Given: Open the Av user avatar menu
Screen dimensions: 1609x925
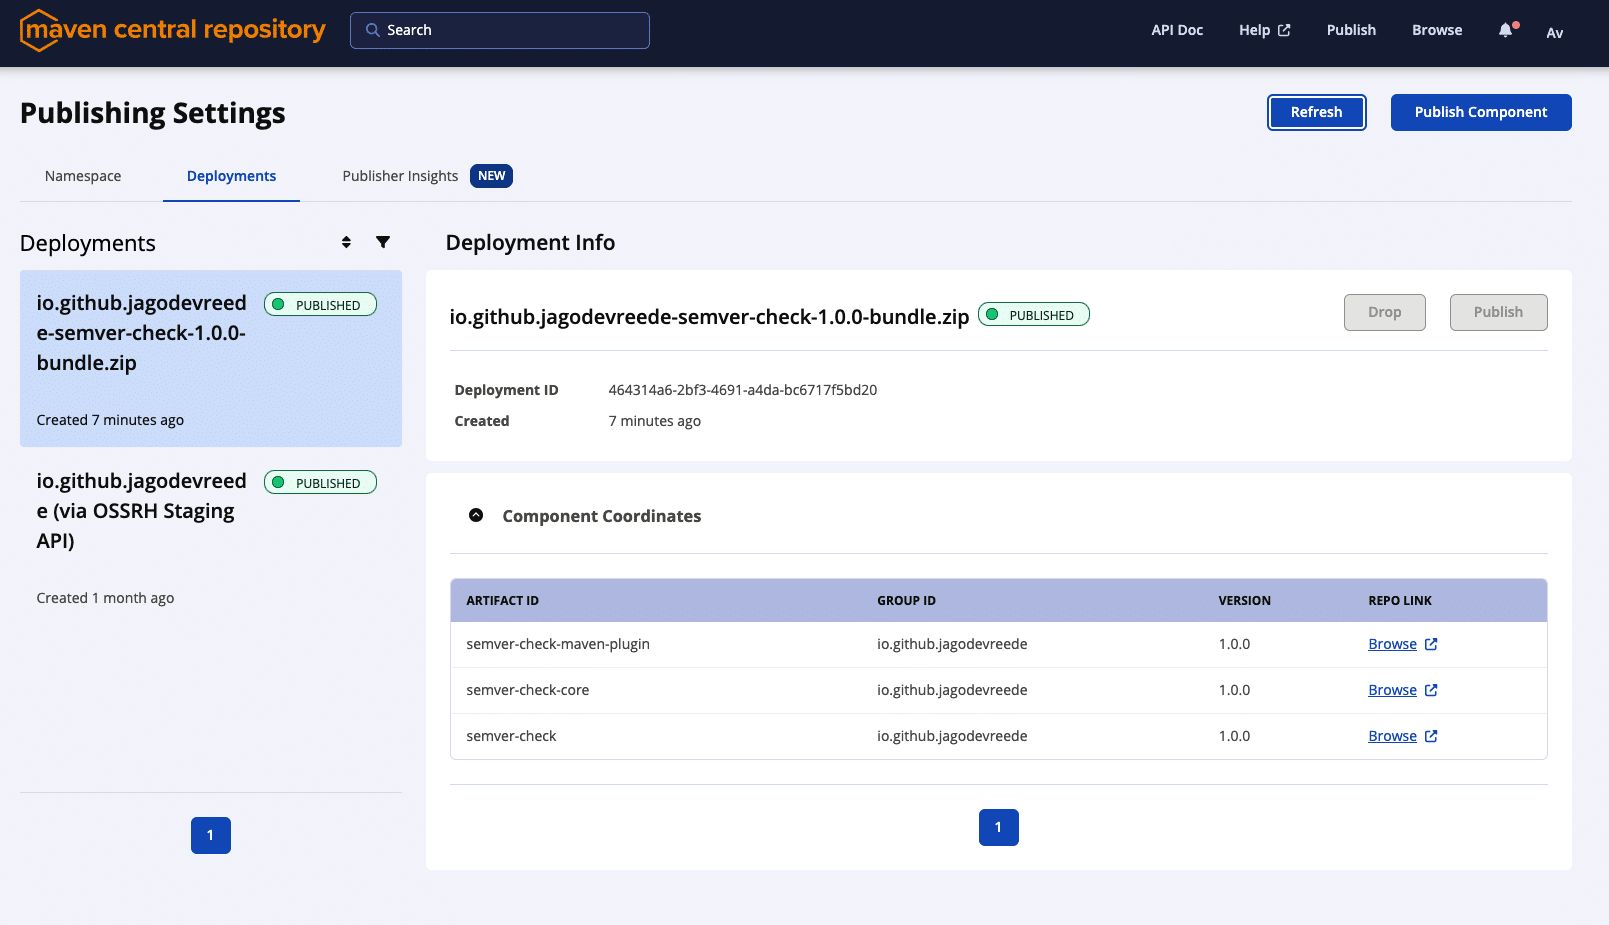Looking at the screenshot, I should coord(1554,33).
